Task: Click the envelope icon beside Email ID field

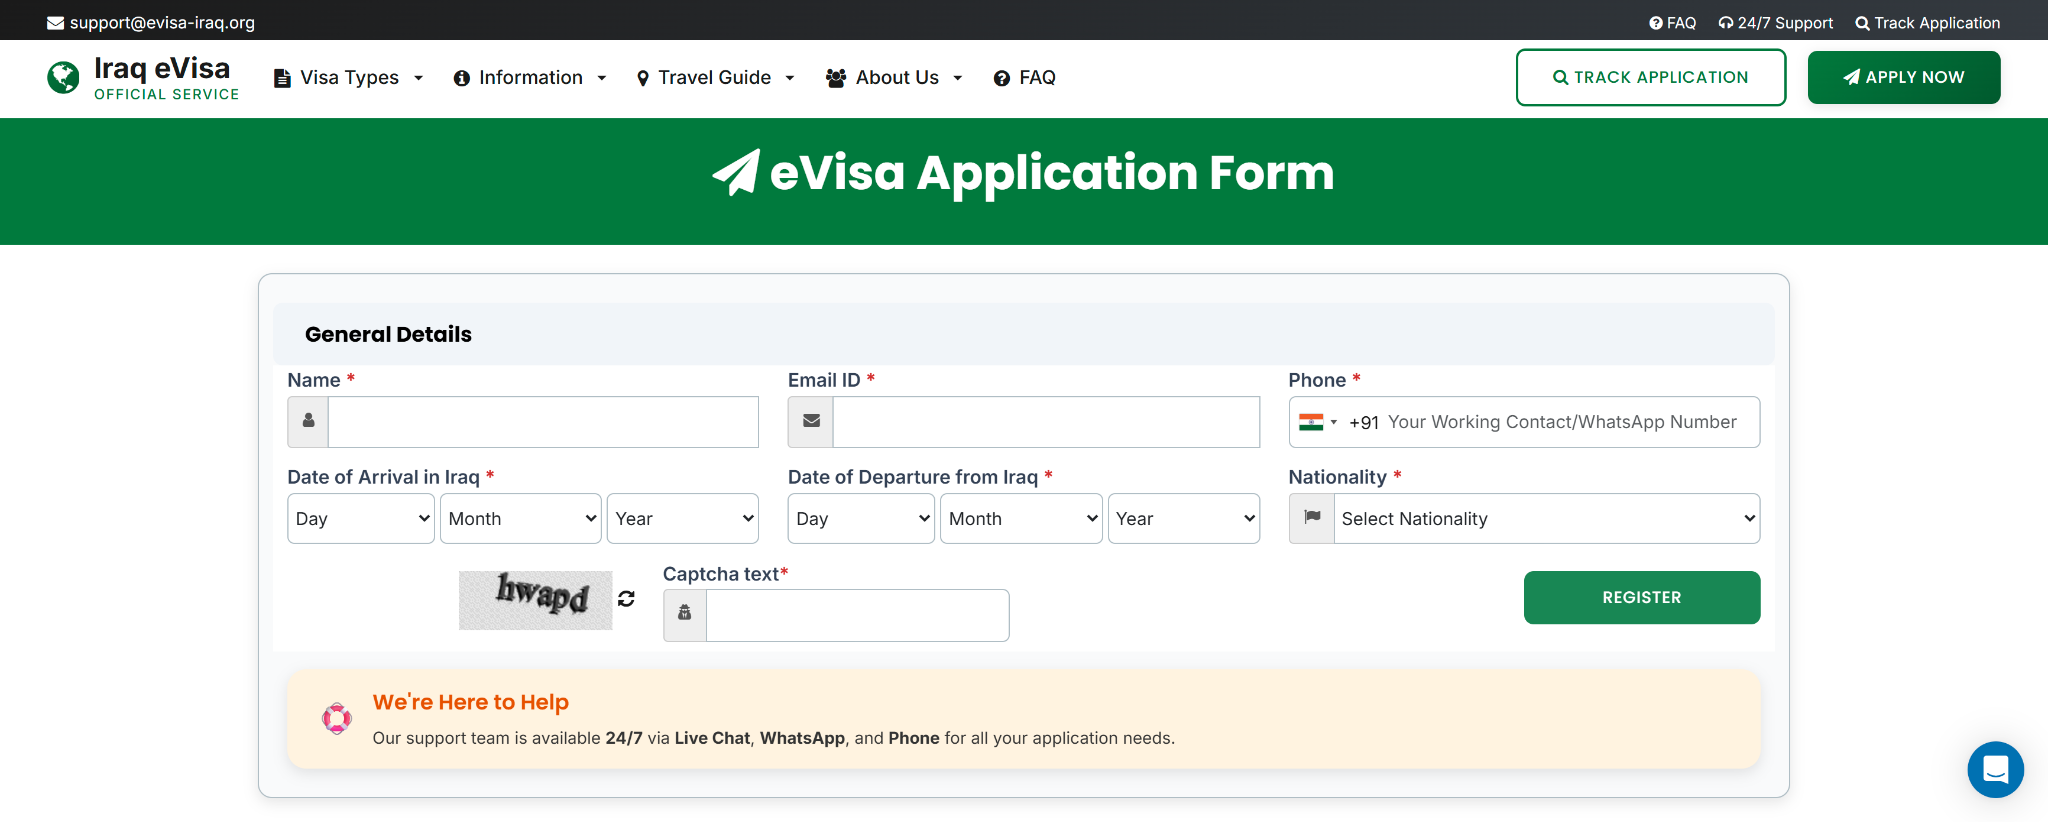Action: [x=811, y=422]
